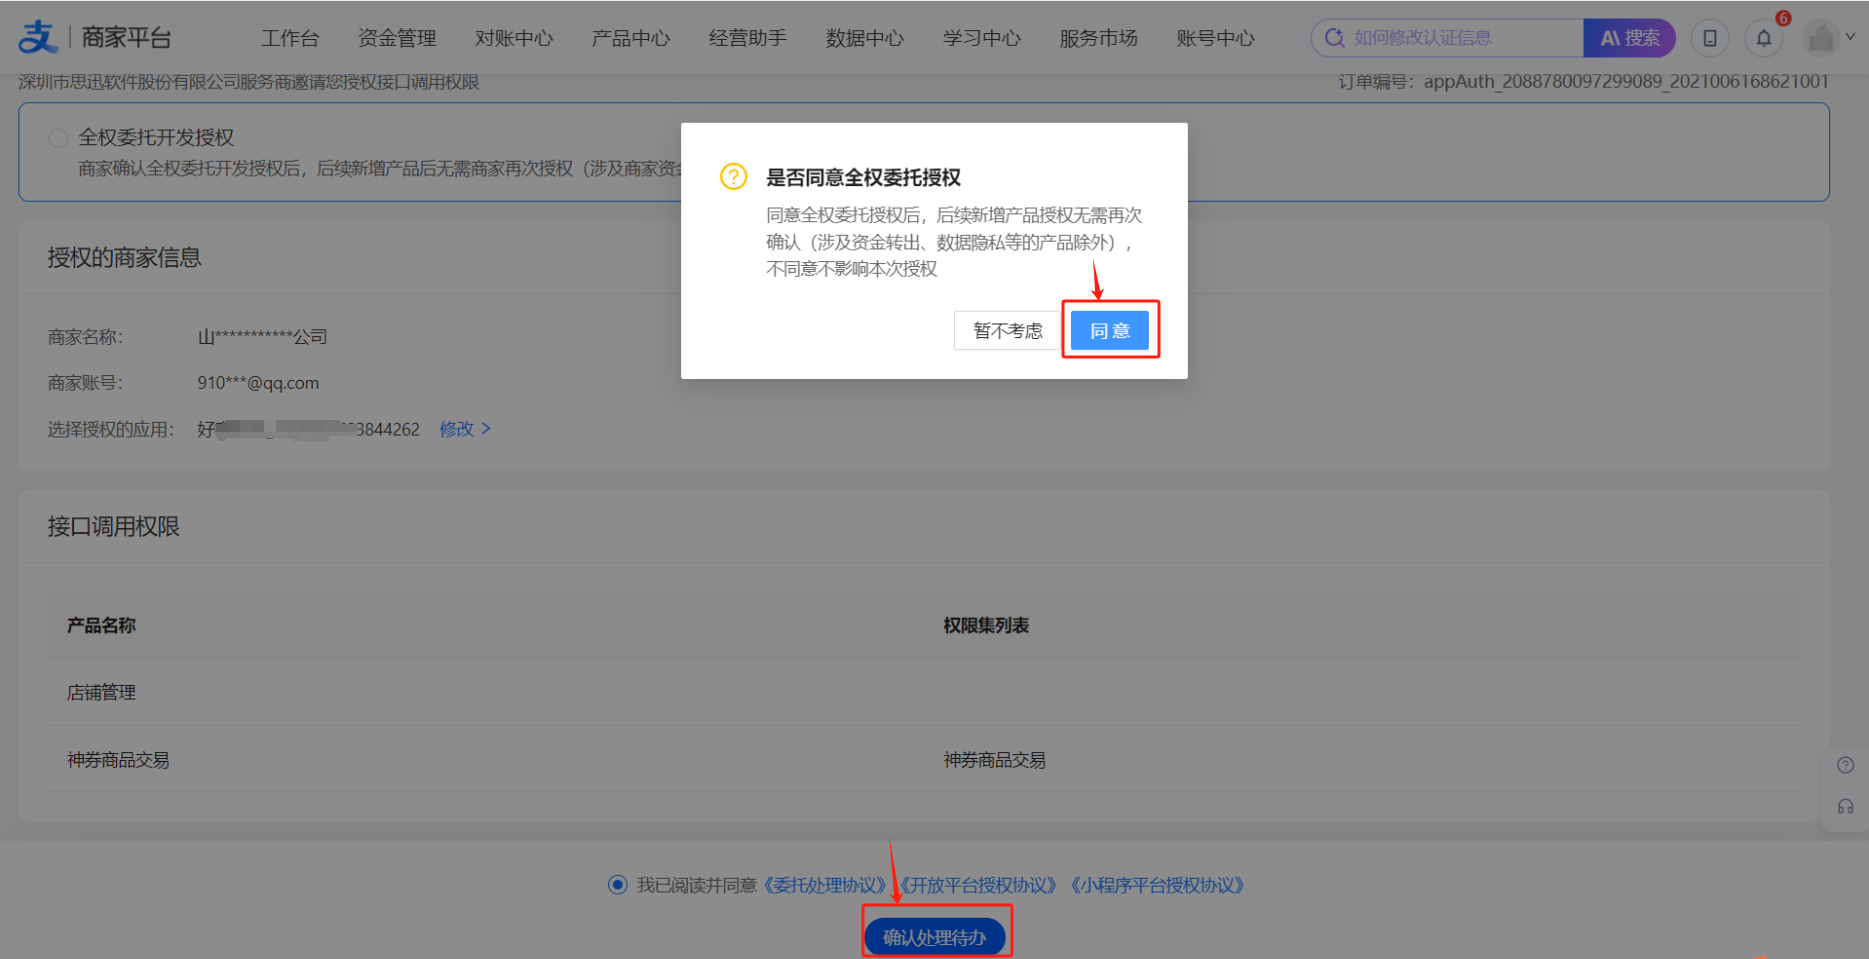Click the 店铺管理 product row
1869x959 pixels.
click(x=924, y=692)
